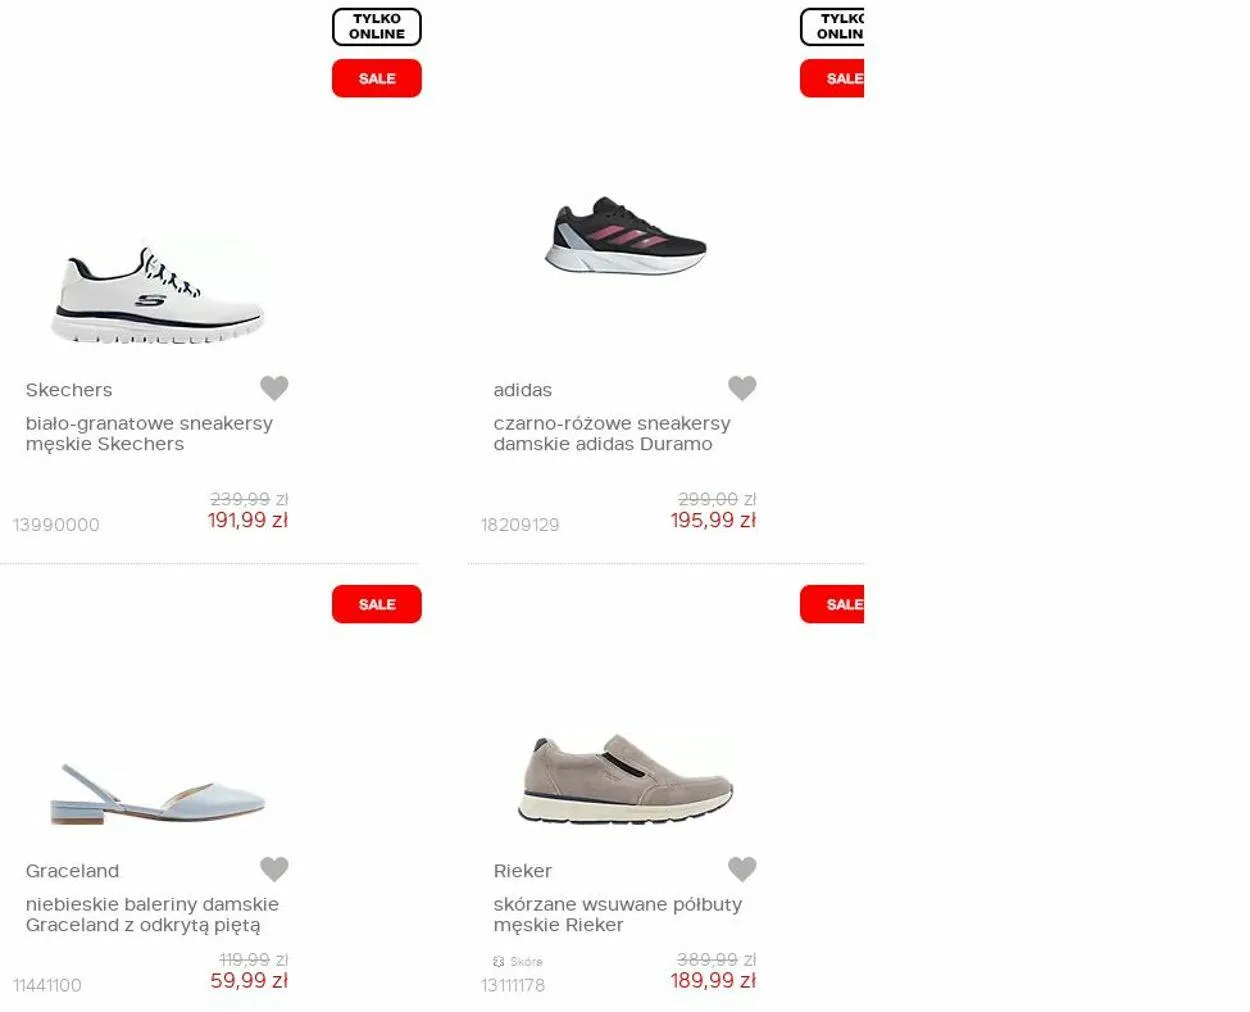This screenshot has width=1250, height=1012.
Task: View blue Graceland ballerina shoe image
Action: pos(157,795)
